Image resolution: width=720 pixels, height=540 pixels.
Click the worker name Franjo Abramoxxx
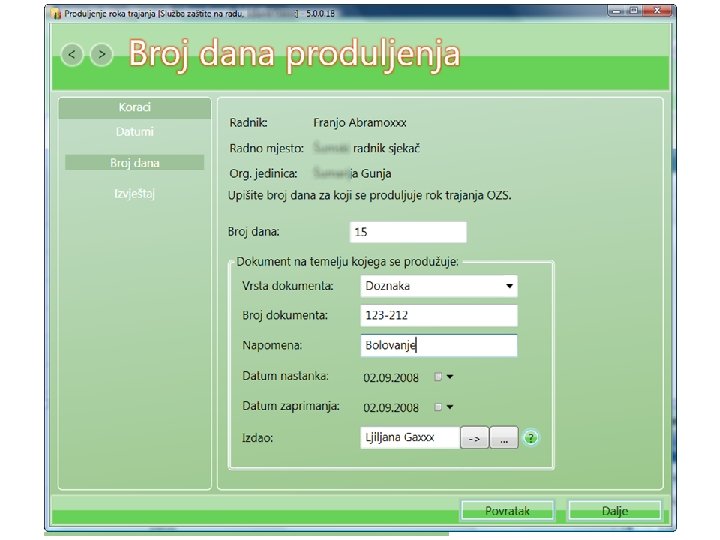coord(360,123)
